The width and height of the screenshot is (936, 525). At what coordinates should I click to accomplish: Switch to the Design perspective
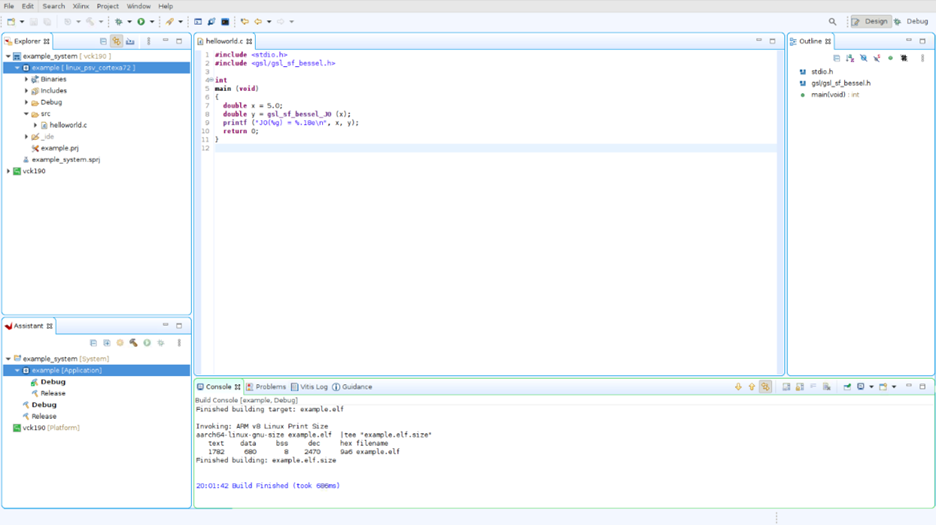click(x=870, y=22)
